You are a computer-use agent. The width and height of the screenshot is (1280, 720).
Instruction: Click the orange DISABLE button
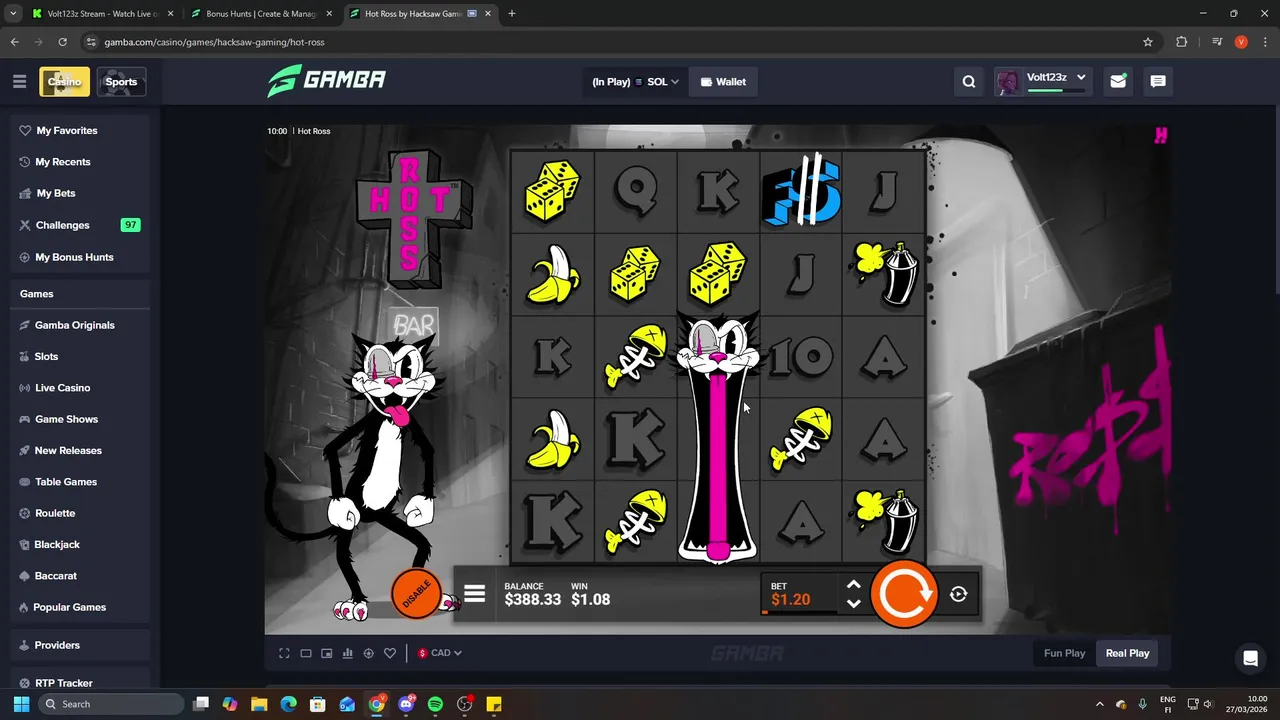tap(416, 594)
